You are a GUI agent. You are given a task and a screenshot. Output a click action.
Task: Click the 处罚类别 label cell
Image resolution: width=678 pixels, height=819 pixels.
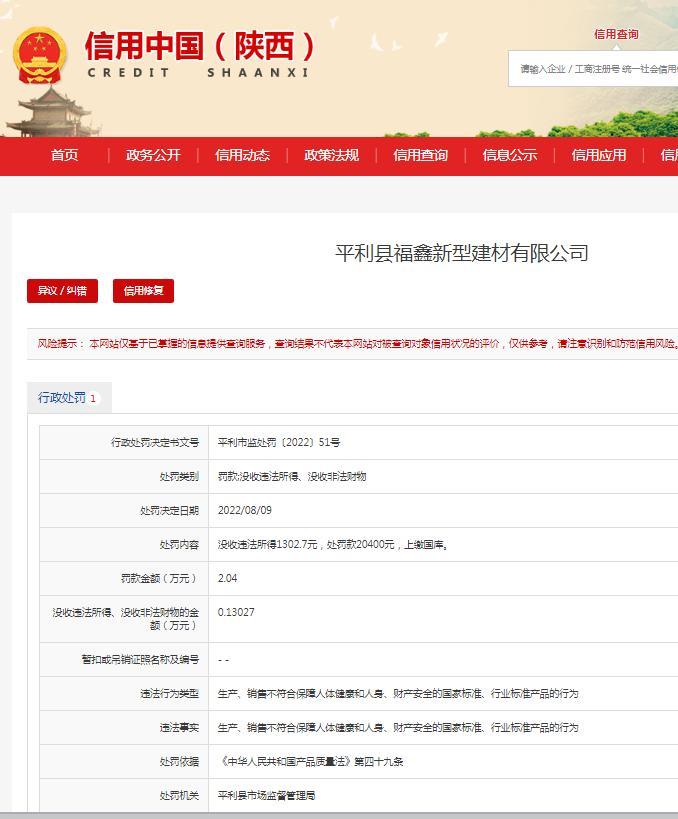pos(124,476)
